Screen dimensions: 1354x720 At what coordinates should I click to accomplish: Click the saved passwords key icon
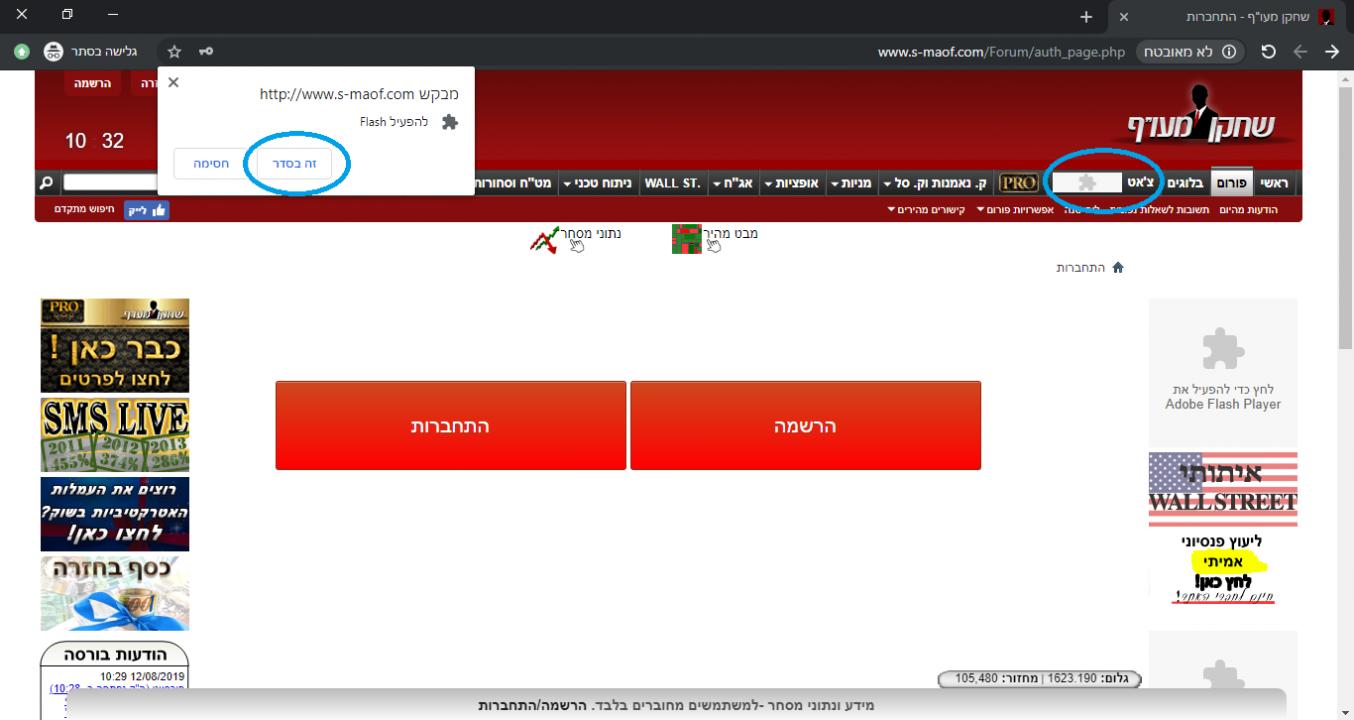207,52
